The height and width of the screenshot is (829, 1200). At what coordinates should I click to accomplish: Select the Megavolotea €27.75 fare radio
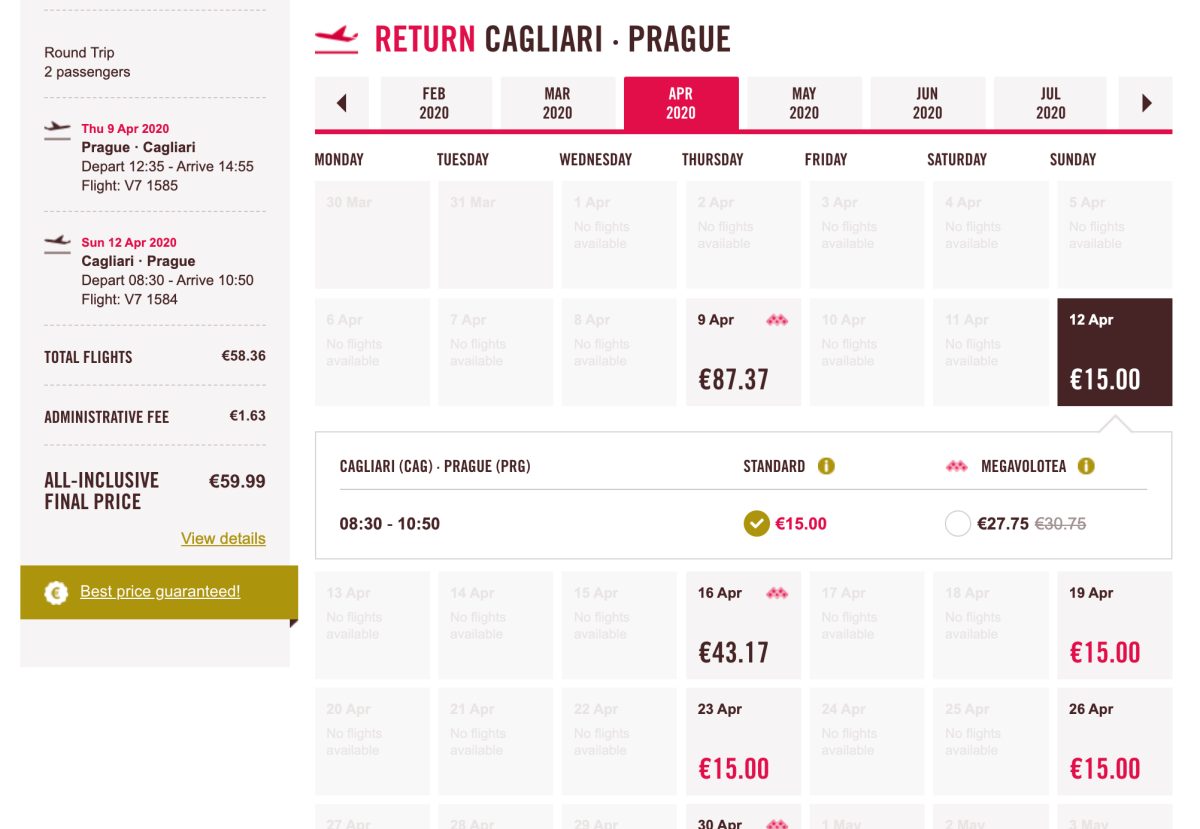point(957,523)
